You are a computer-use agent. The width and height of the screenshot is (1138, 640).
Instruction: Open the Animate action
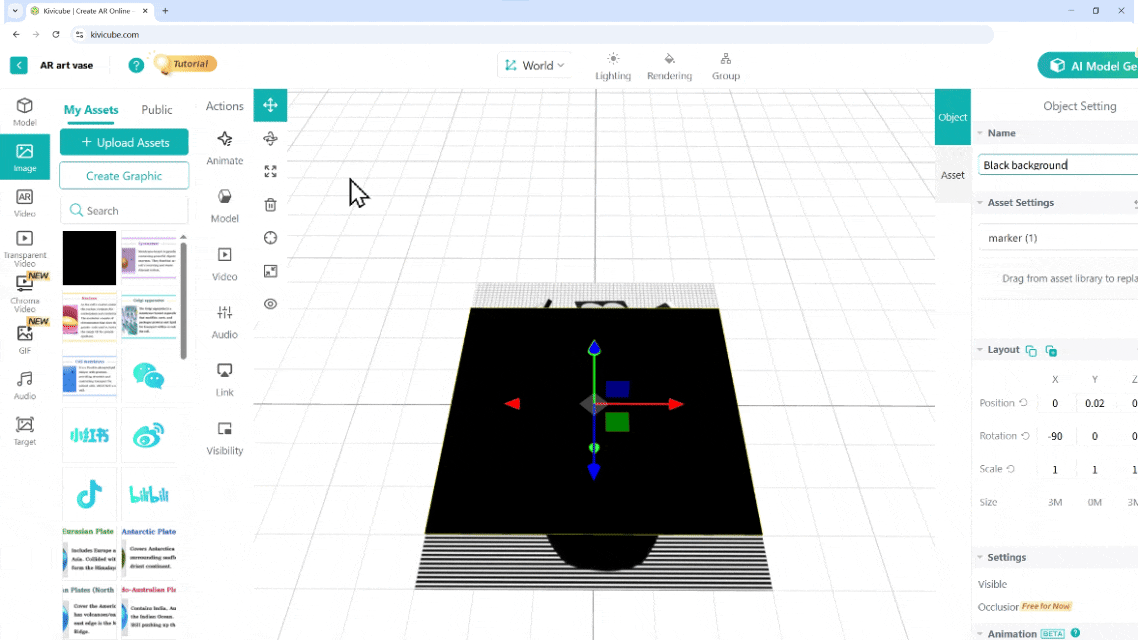(x=224, y=146)
